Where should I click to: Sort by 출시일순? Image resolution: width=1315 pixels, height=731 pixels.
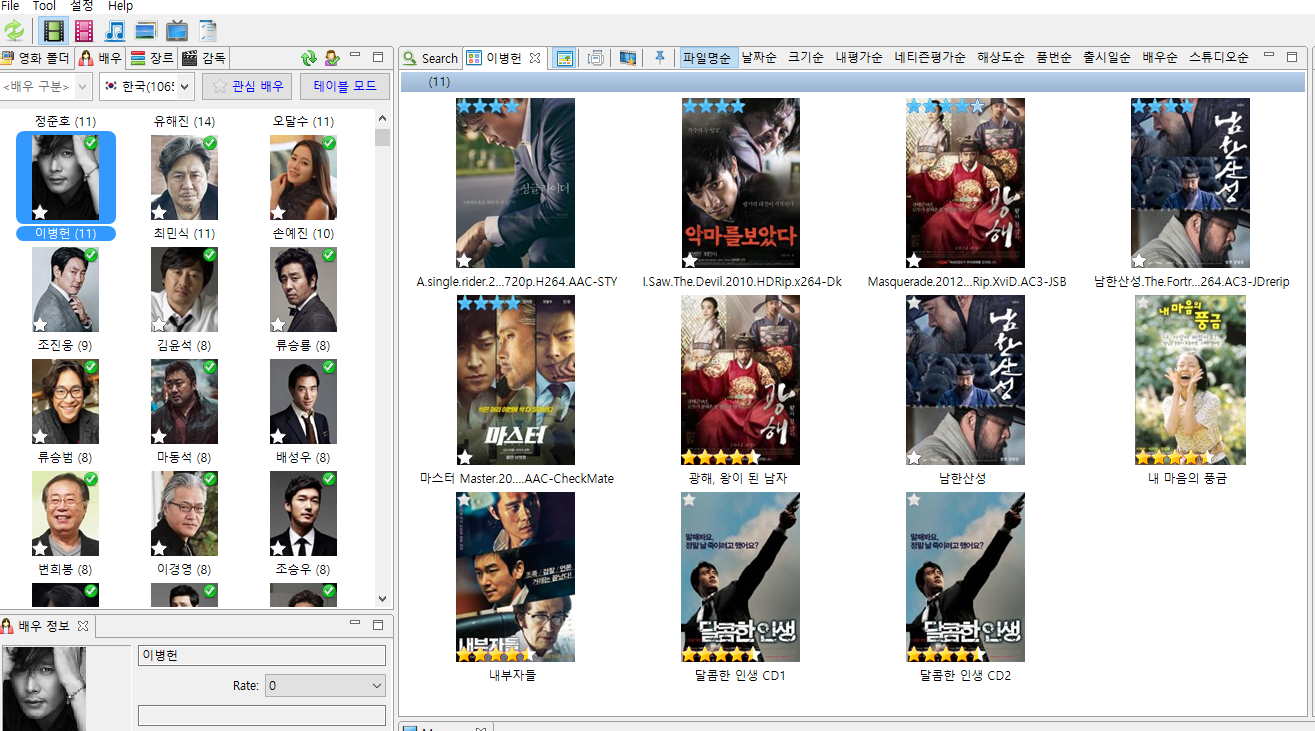coord(1107,58)
